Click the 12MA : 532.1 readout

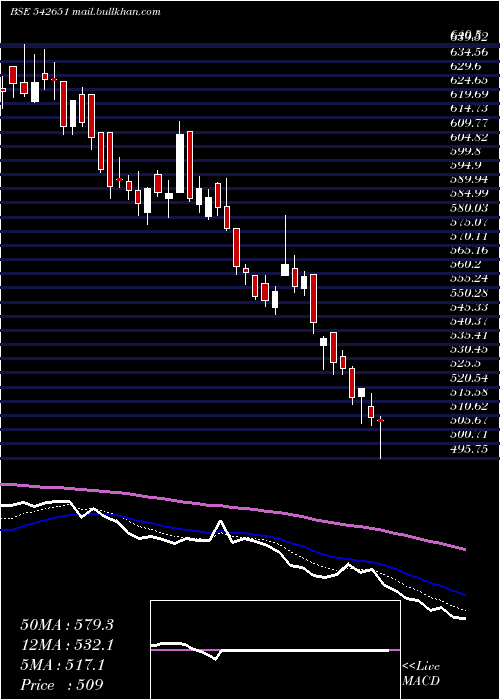point(67,645)
